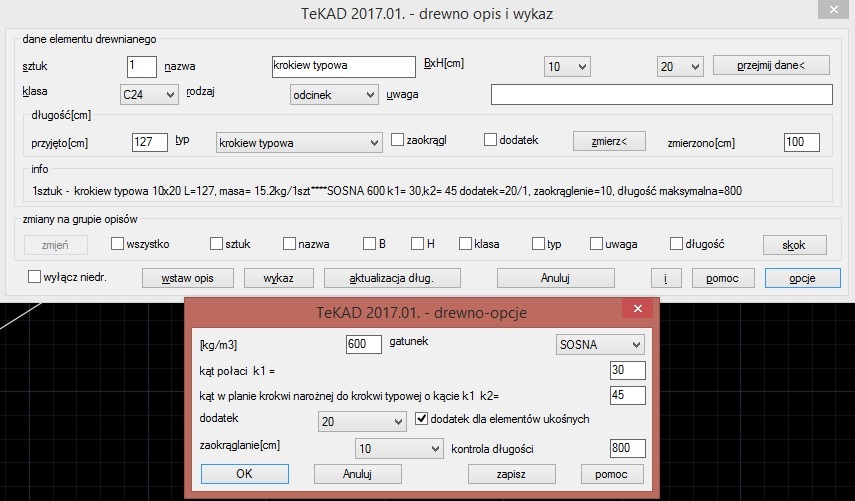This screenshot has width=855, height=501.
Task: Click the zapisz button
Action: click(x=511, y=474)
